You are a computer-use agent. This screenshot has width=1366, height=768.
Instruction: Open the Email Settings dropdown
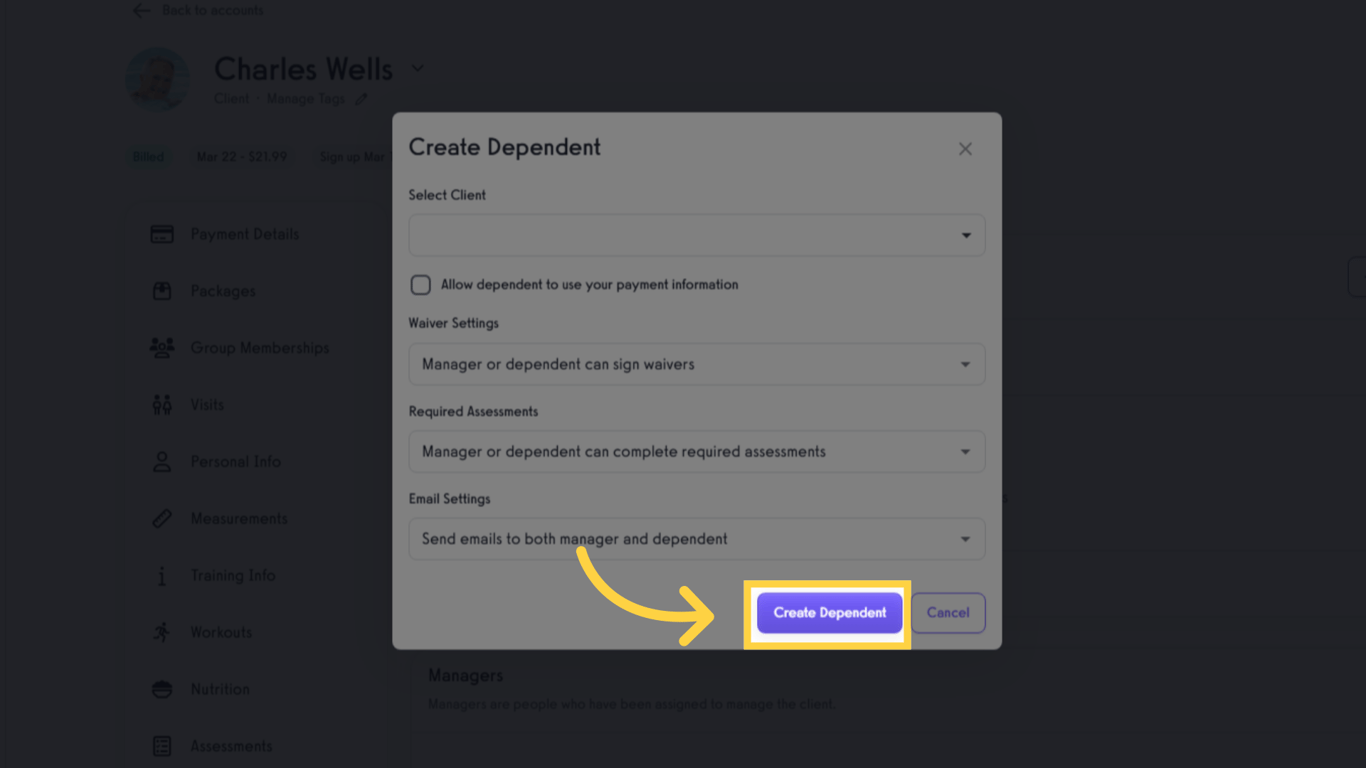click(696, 539)
